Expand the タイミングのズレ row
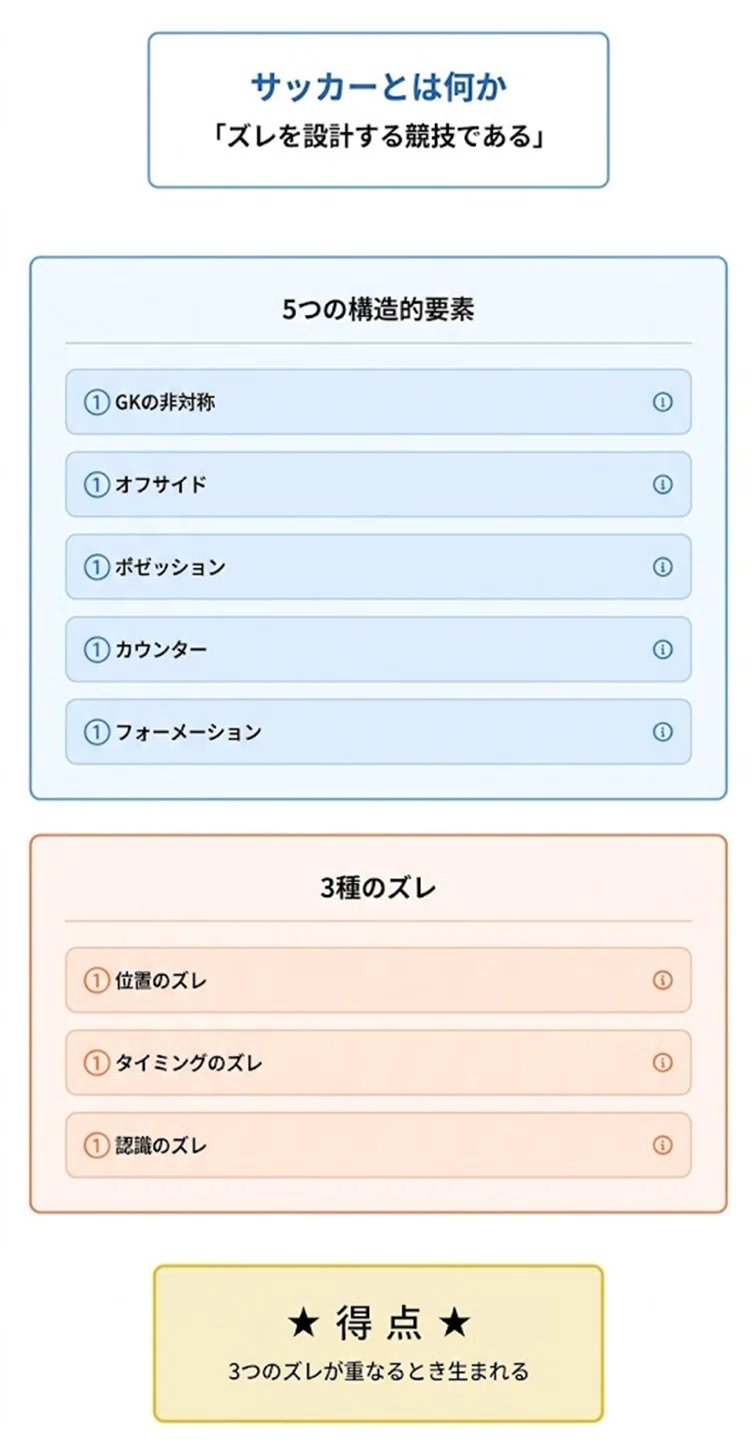The image size is (753, 1454). click(378, 1062)
